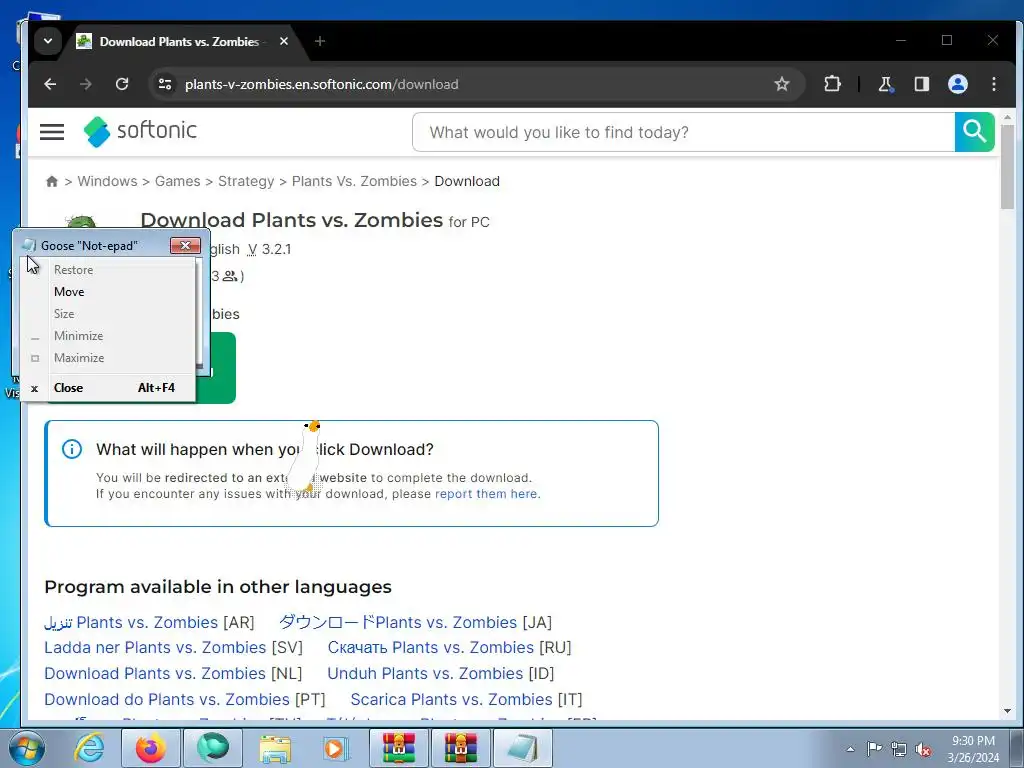Image resolution: width=1024 pixels, height=768 pixels.
Task: Launch Firefox from the taskbar
Action: [151, 748]
